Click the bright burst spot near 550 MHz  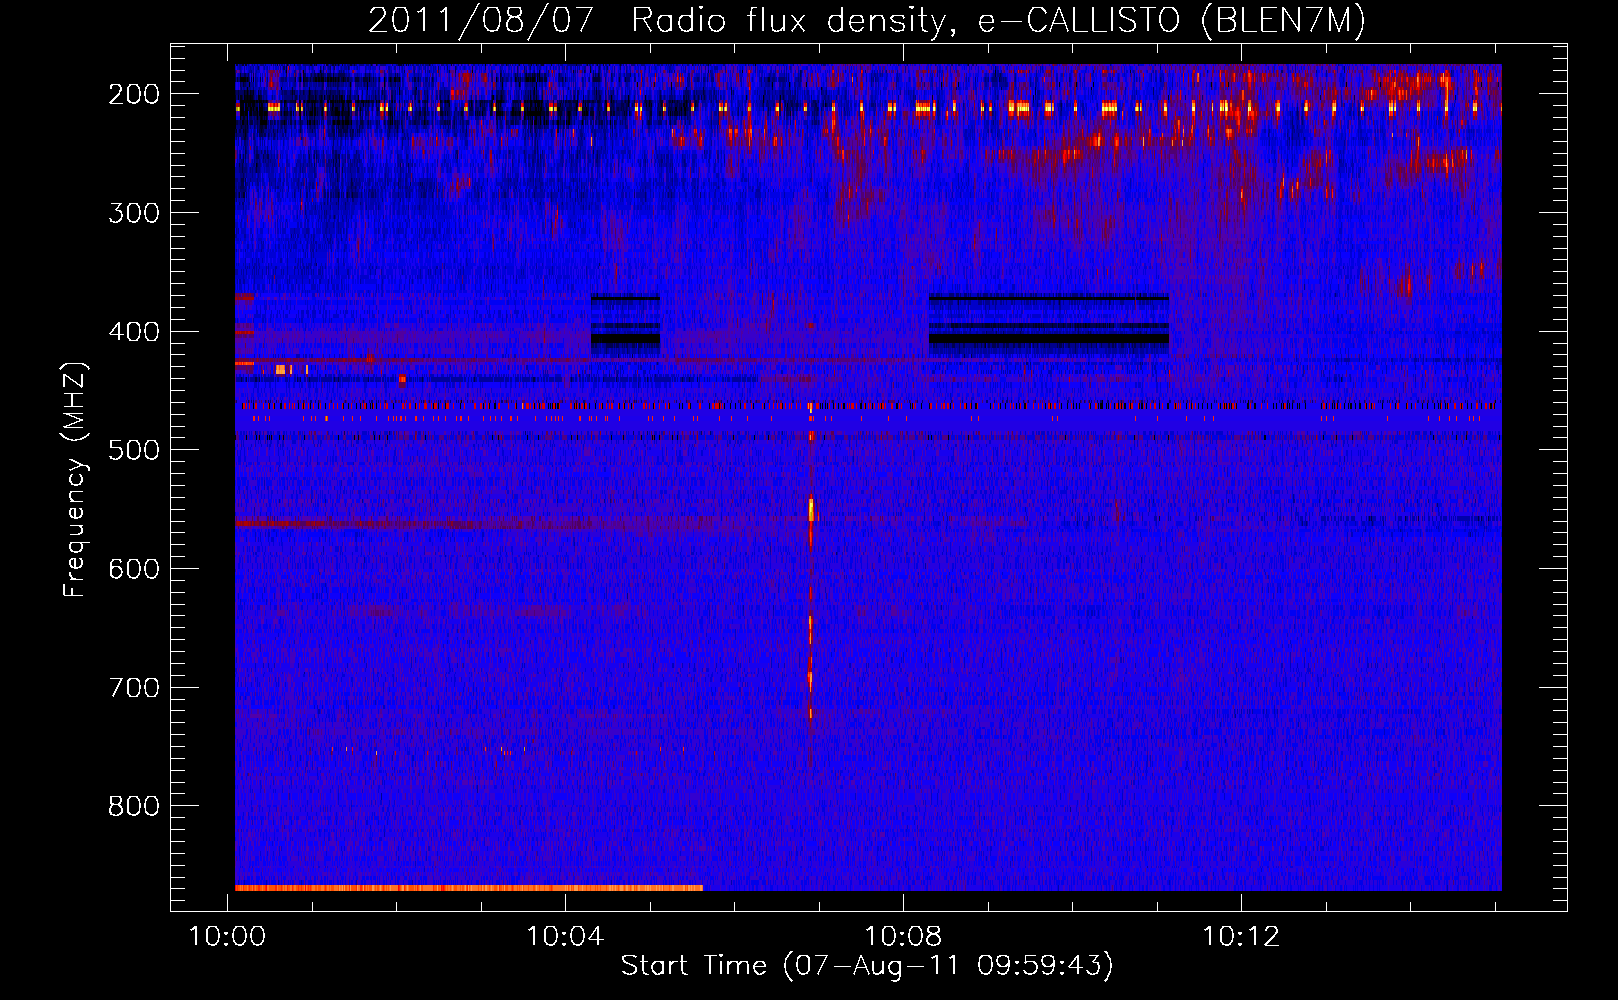[x=811, y=509]
